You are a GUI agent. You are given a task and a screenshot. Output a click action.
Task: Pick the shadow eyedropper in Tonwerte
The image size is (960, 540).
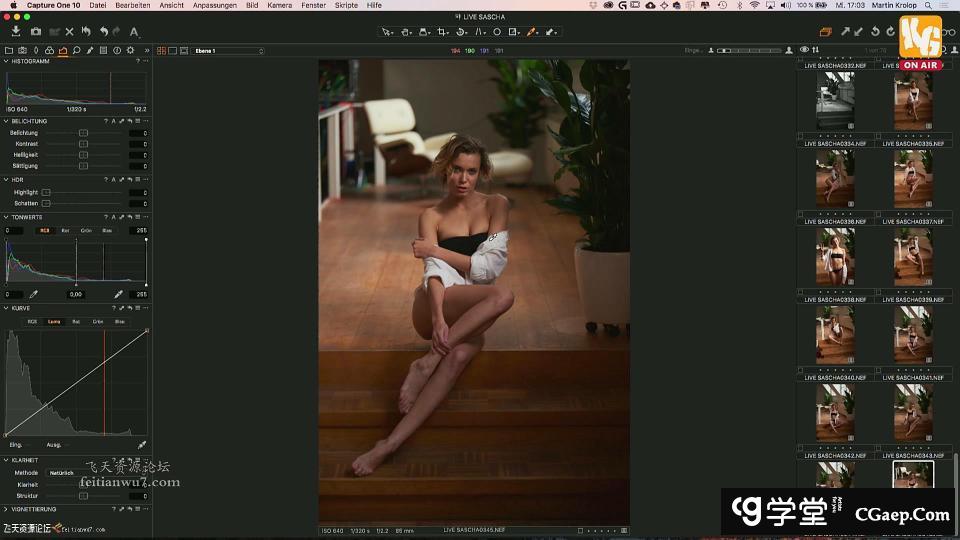pyautogui.click(x=33, y=294)
